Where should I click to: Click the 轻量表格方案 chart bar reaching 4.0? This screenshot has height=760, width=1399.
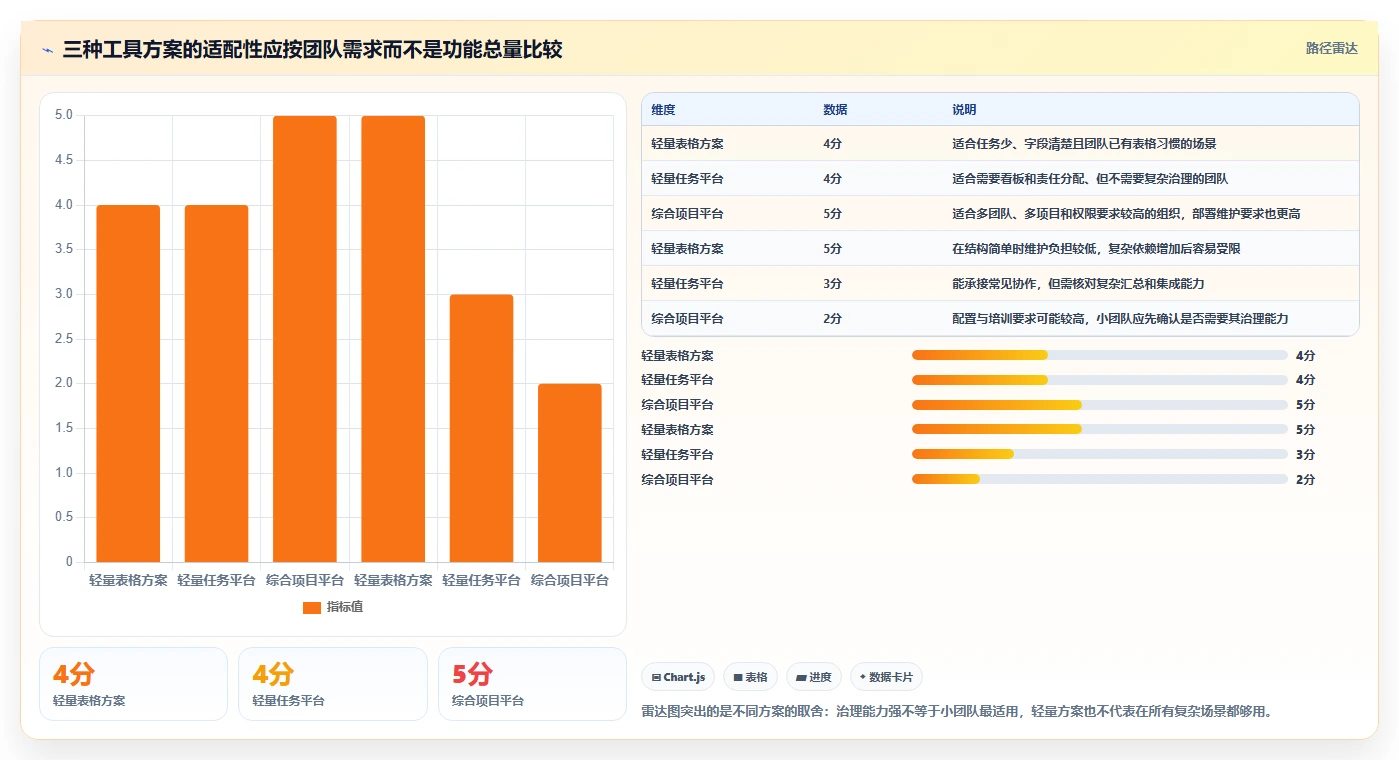click(x=128, y=384)
